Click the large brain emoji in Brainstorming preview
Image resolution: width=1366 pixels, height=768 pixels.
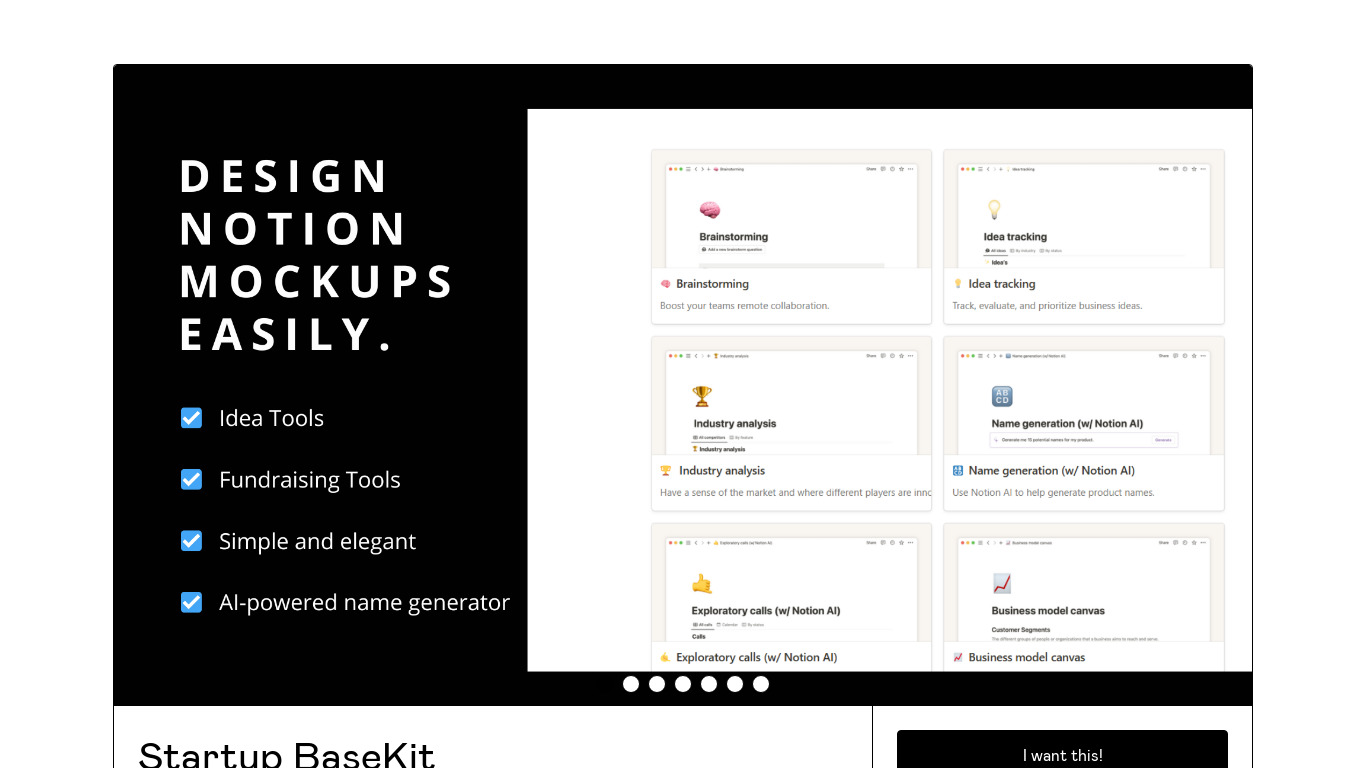click(709, 211)
